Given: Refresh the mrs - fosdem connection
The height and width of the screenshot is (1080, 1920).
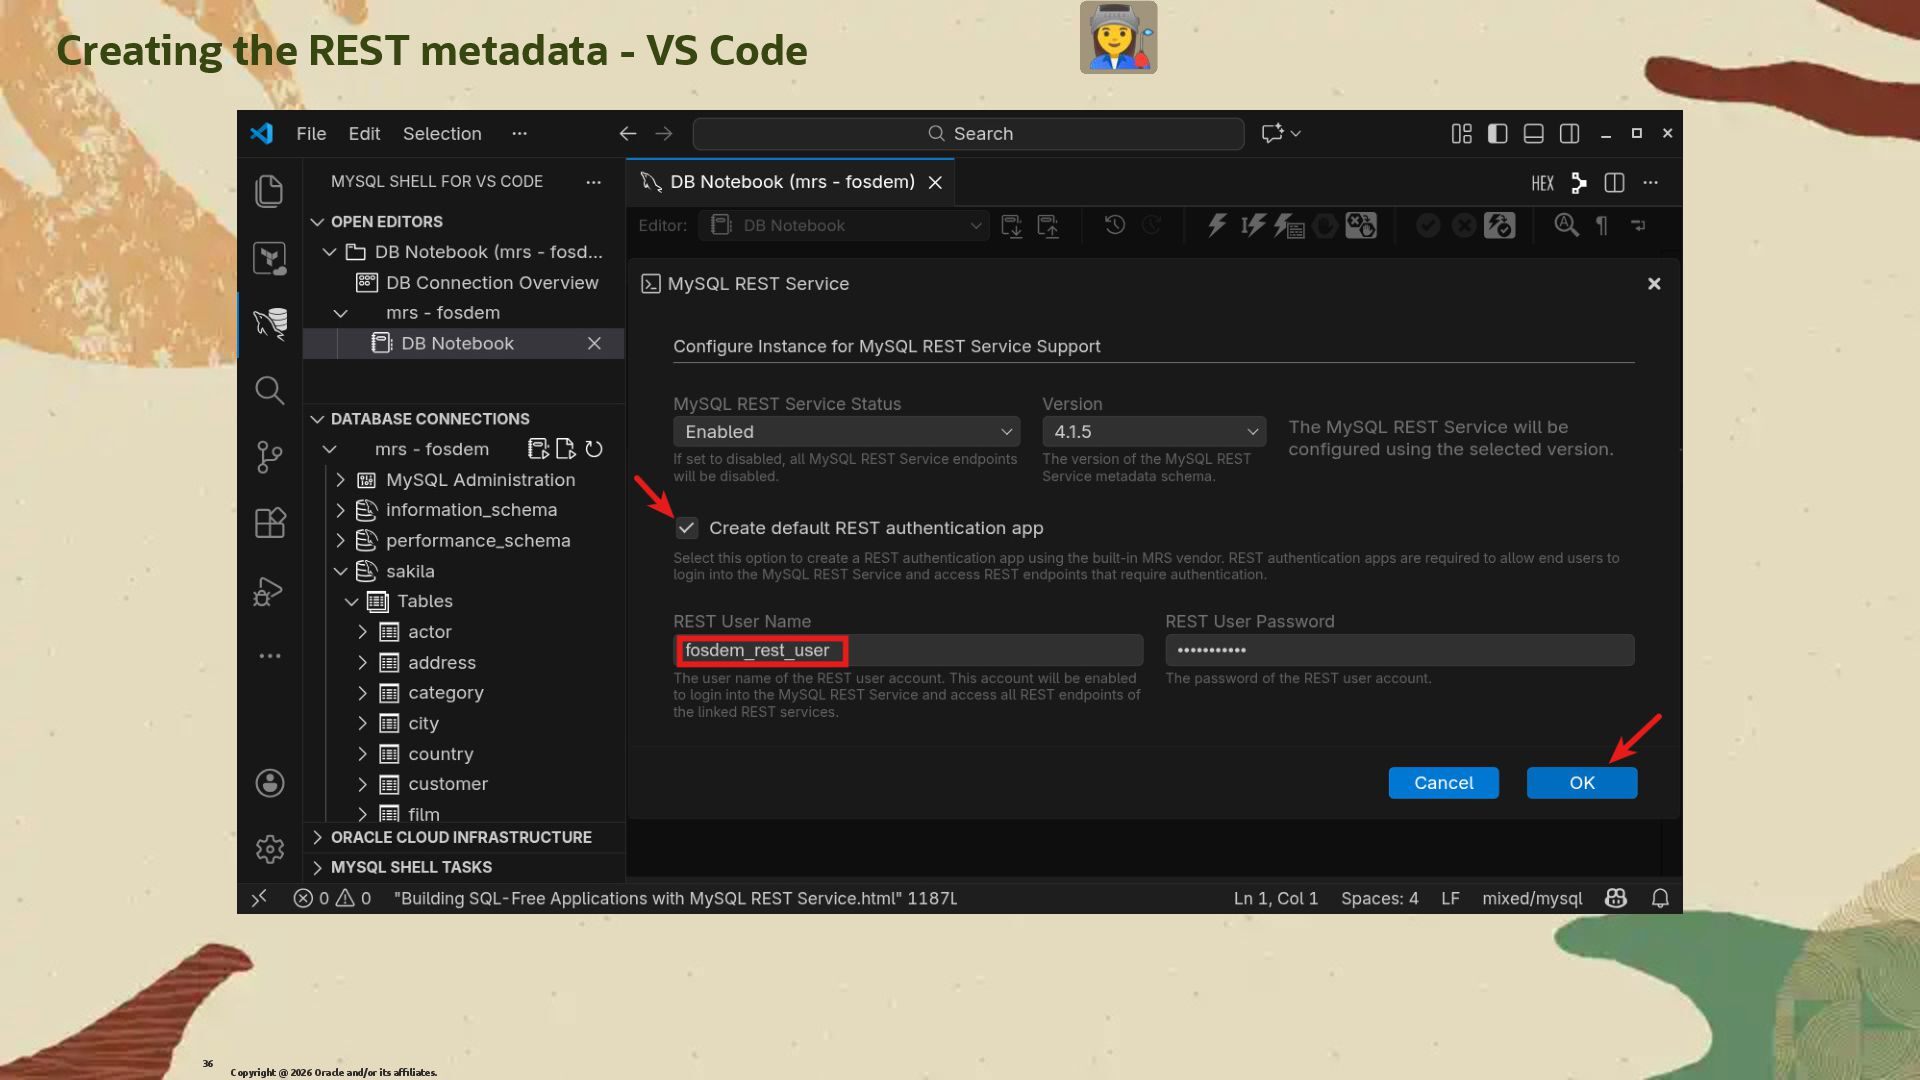Looking at the screenshot, I should click(x=594, y=449).
